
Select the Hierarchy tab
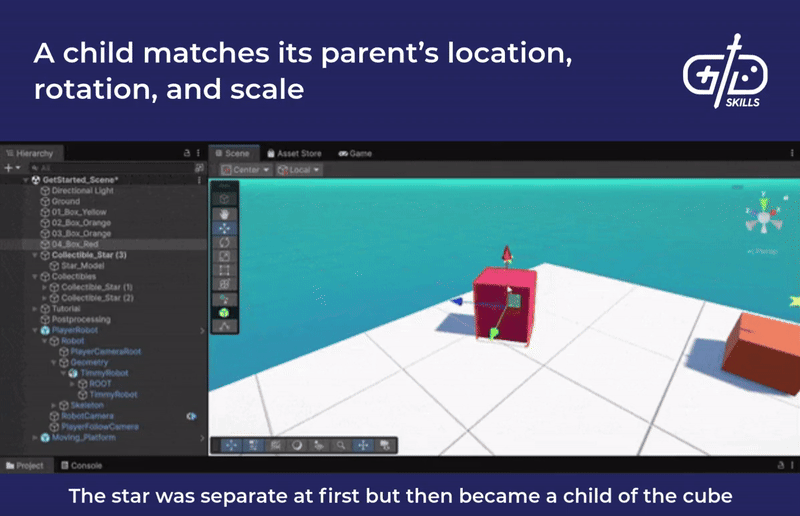(31, 153)
